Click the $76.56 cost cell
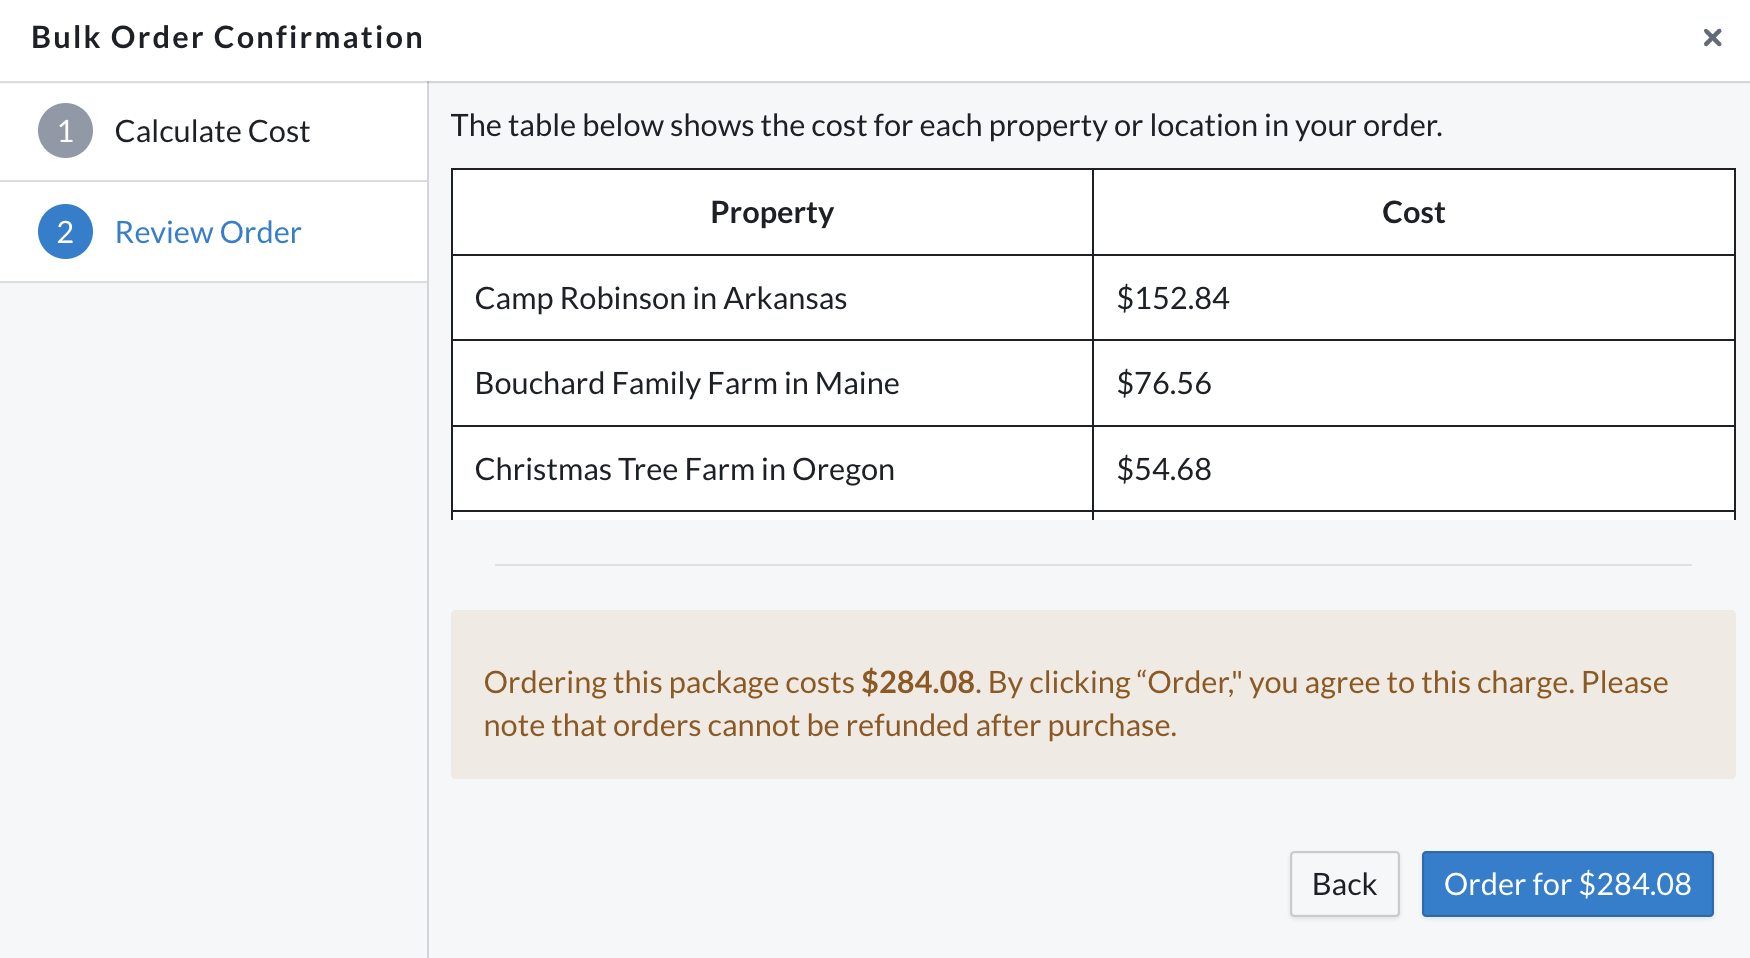The height and width of the screenshot is (958, 1750). tap(1413, 383)
